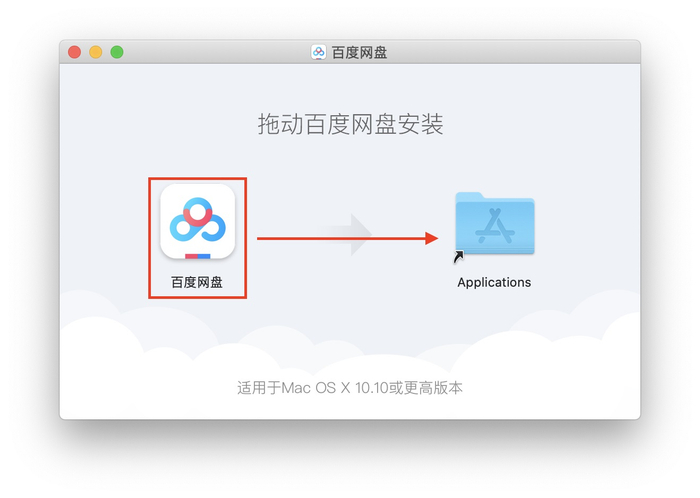Close the installer window with red button
This screenshot has width=700, height=498.
point(75,52)
